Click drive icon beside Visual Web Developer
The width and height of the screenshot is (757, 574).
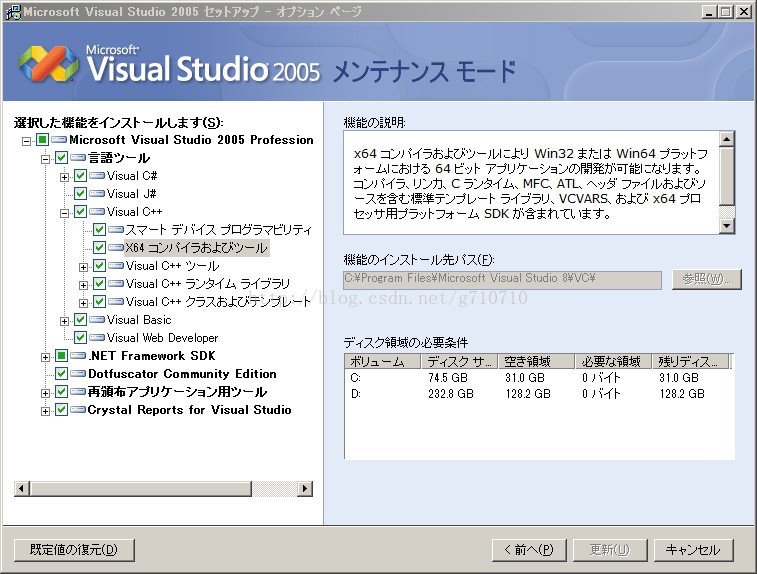click(x=97, y=337)
